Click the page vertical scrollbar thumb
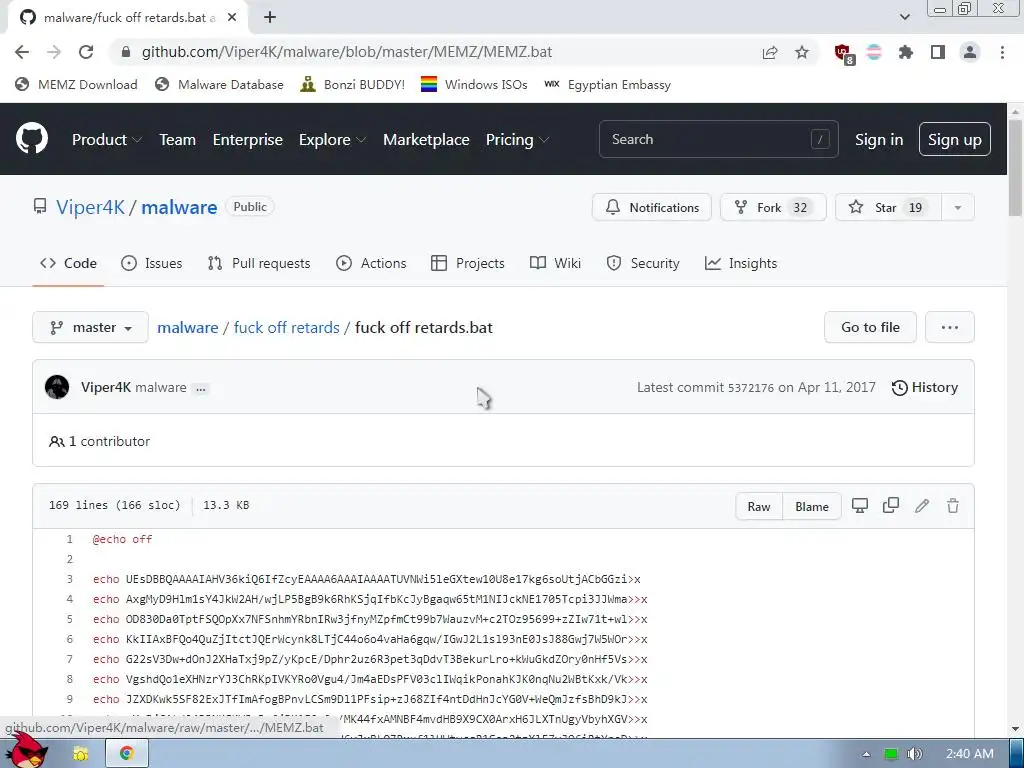 1016,170
